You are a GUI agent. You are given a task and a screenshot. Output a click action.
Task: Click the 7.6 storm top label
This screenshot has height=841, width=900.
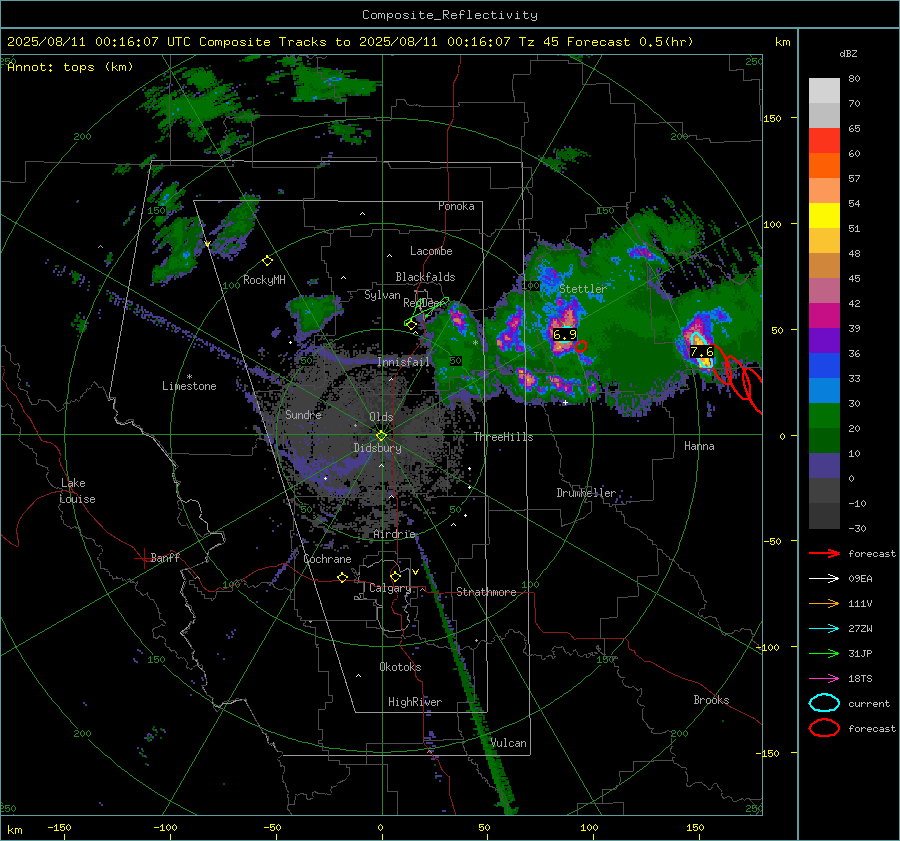701,351
